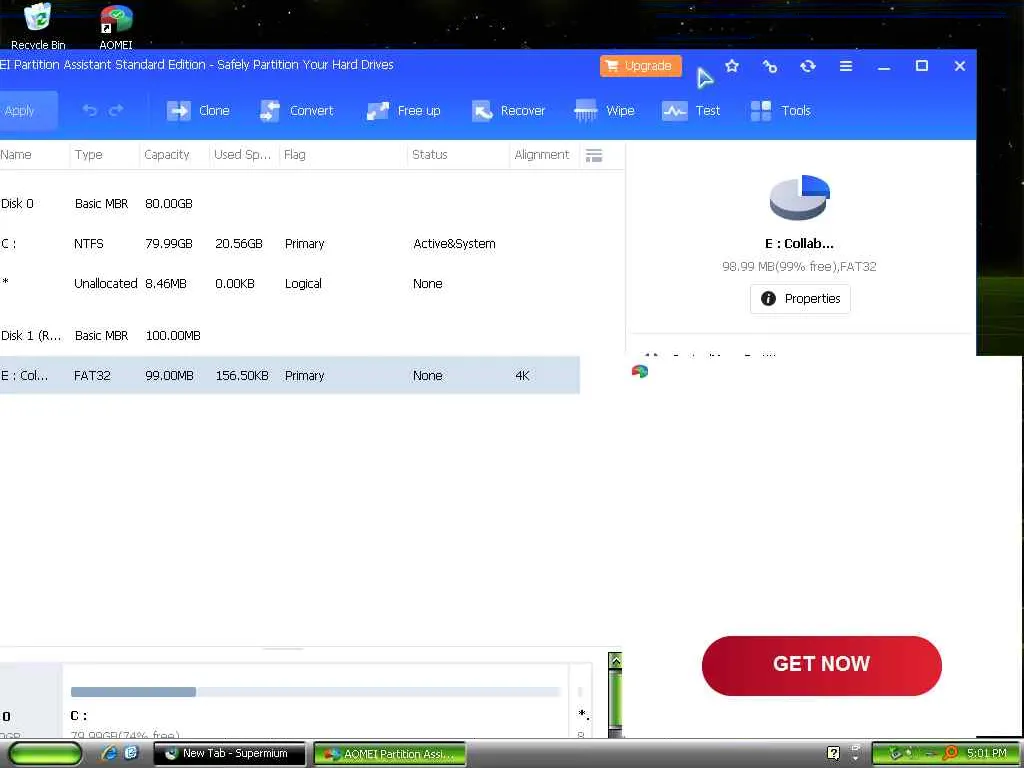Open the AOMEI desktop shortcut icon
The height and width of the screenshot is (768, 1024).
click(116, 26)
